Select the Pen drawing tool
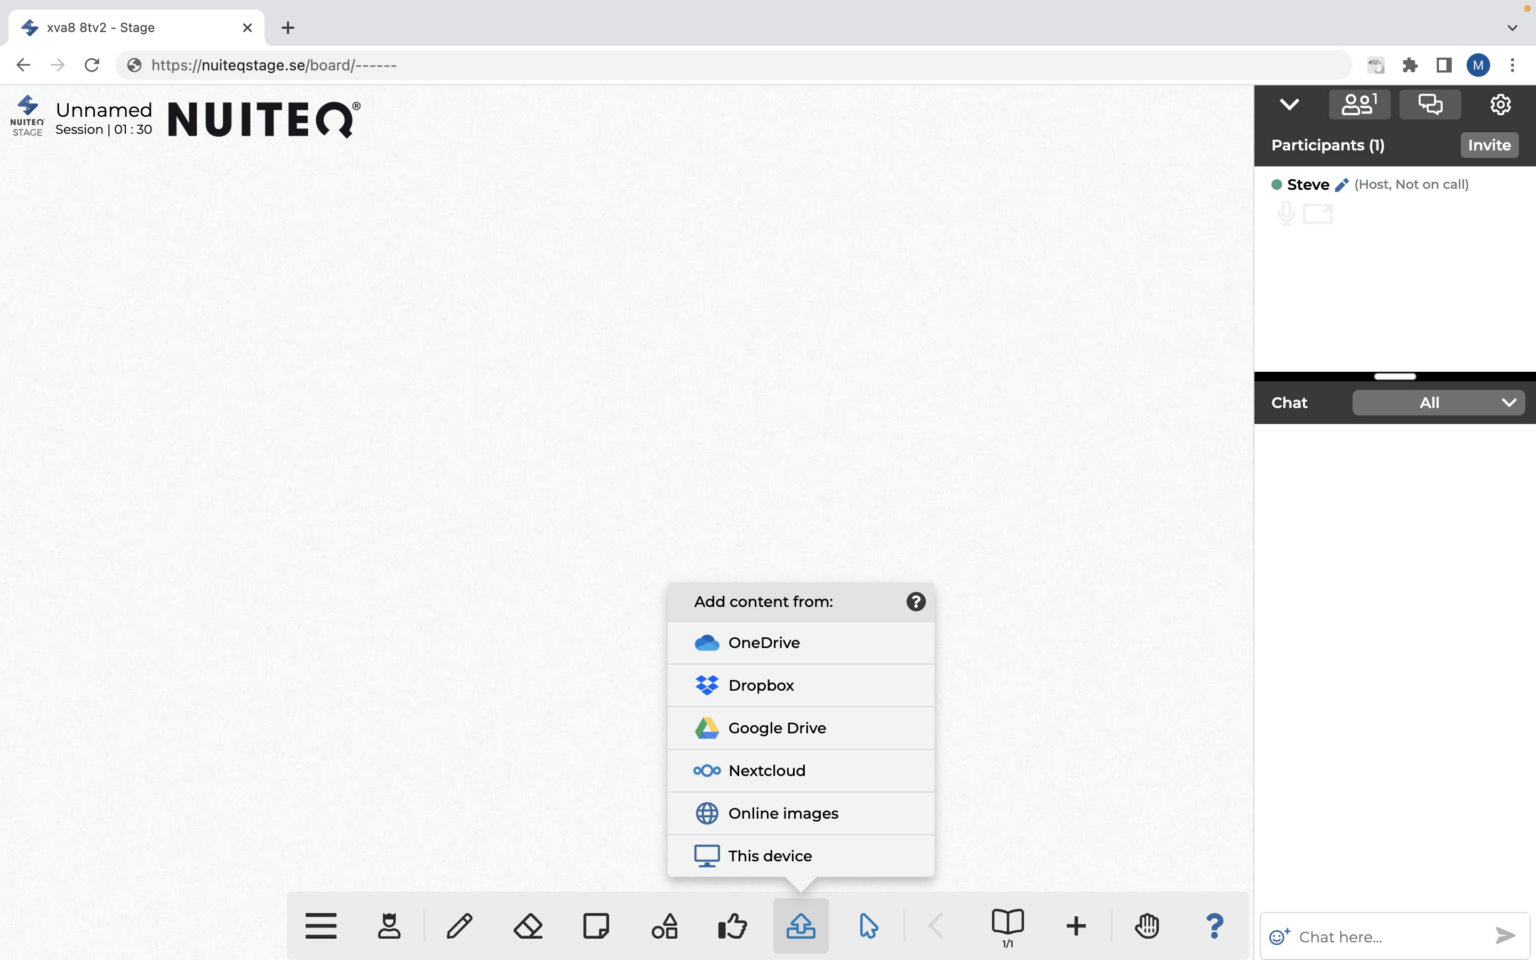Viewport: 1536px width, 960px height. click(459, 925)
